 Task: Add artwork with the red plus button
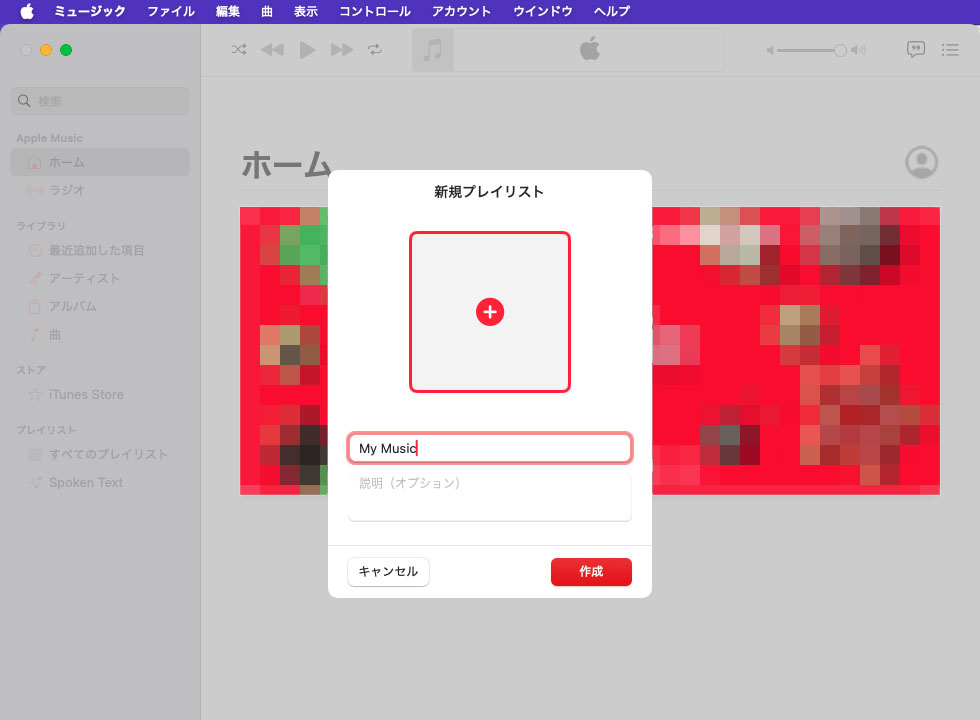pyautogui.click(x=490, y=312)
